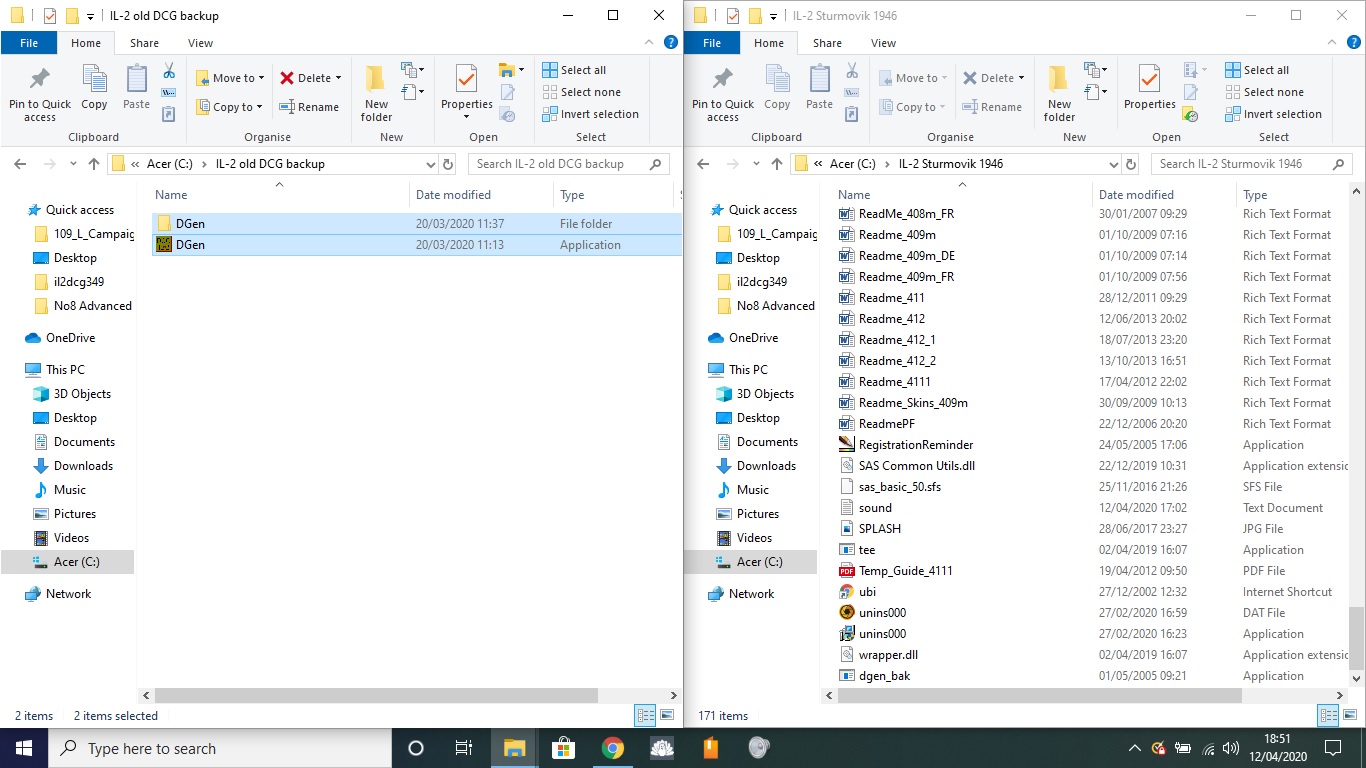Viewport: 1366px width, 768px height.
Task: Click Invert selection in left window
Action: pyautogui.click(x=590, y=114)
